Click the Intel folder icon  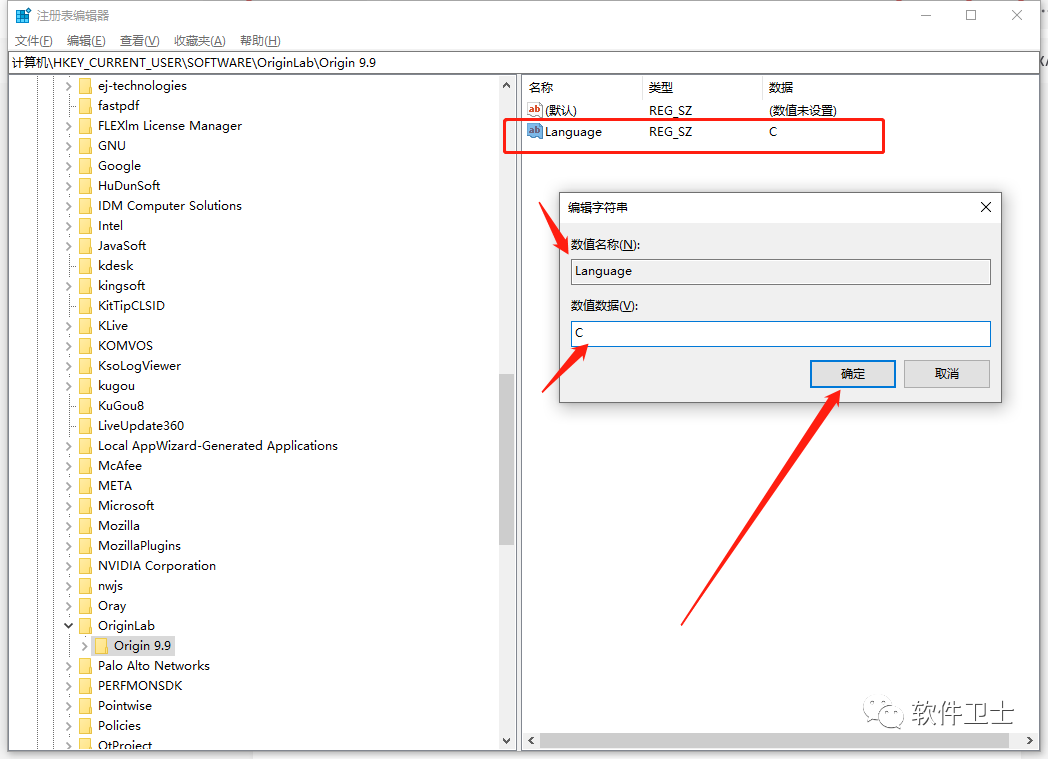pos(86,226)
